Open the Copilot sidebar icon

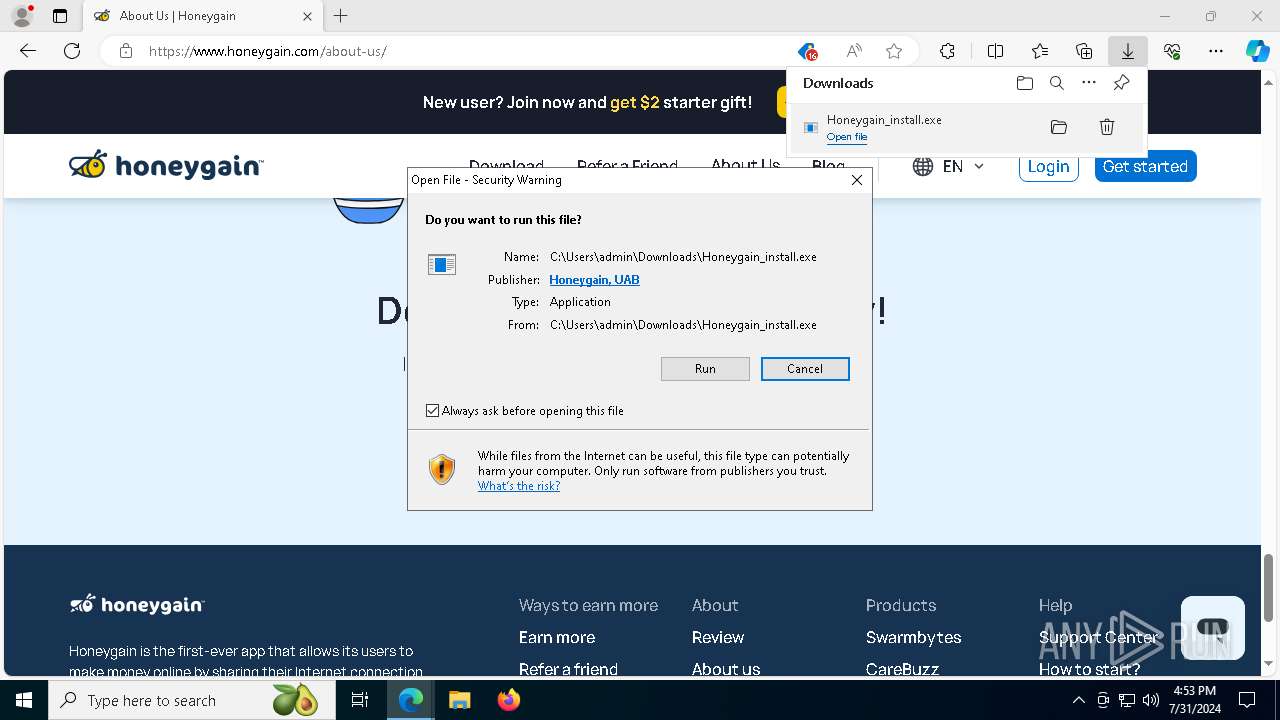[1258, 51]
